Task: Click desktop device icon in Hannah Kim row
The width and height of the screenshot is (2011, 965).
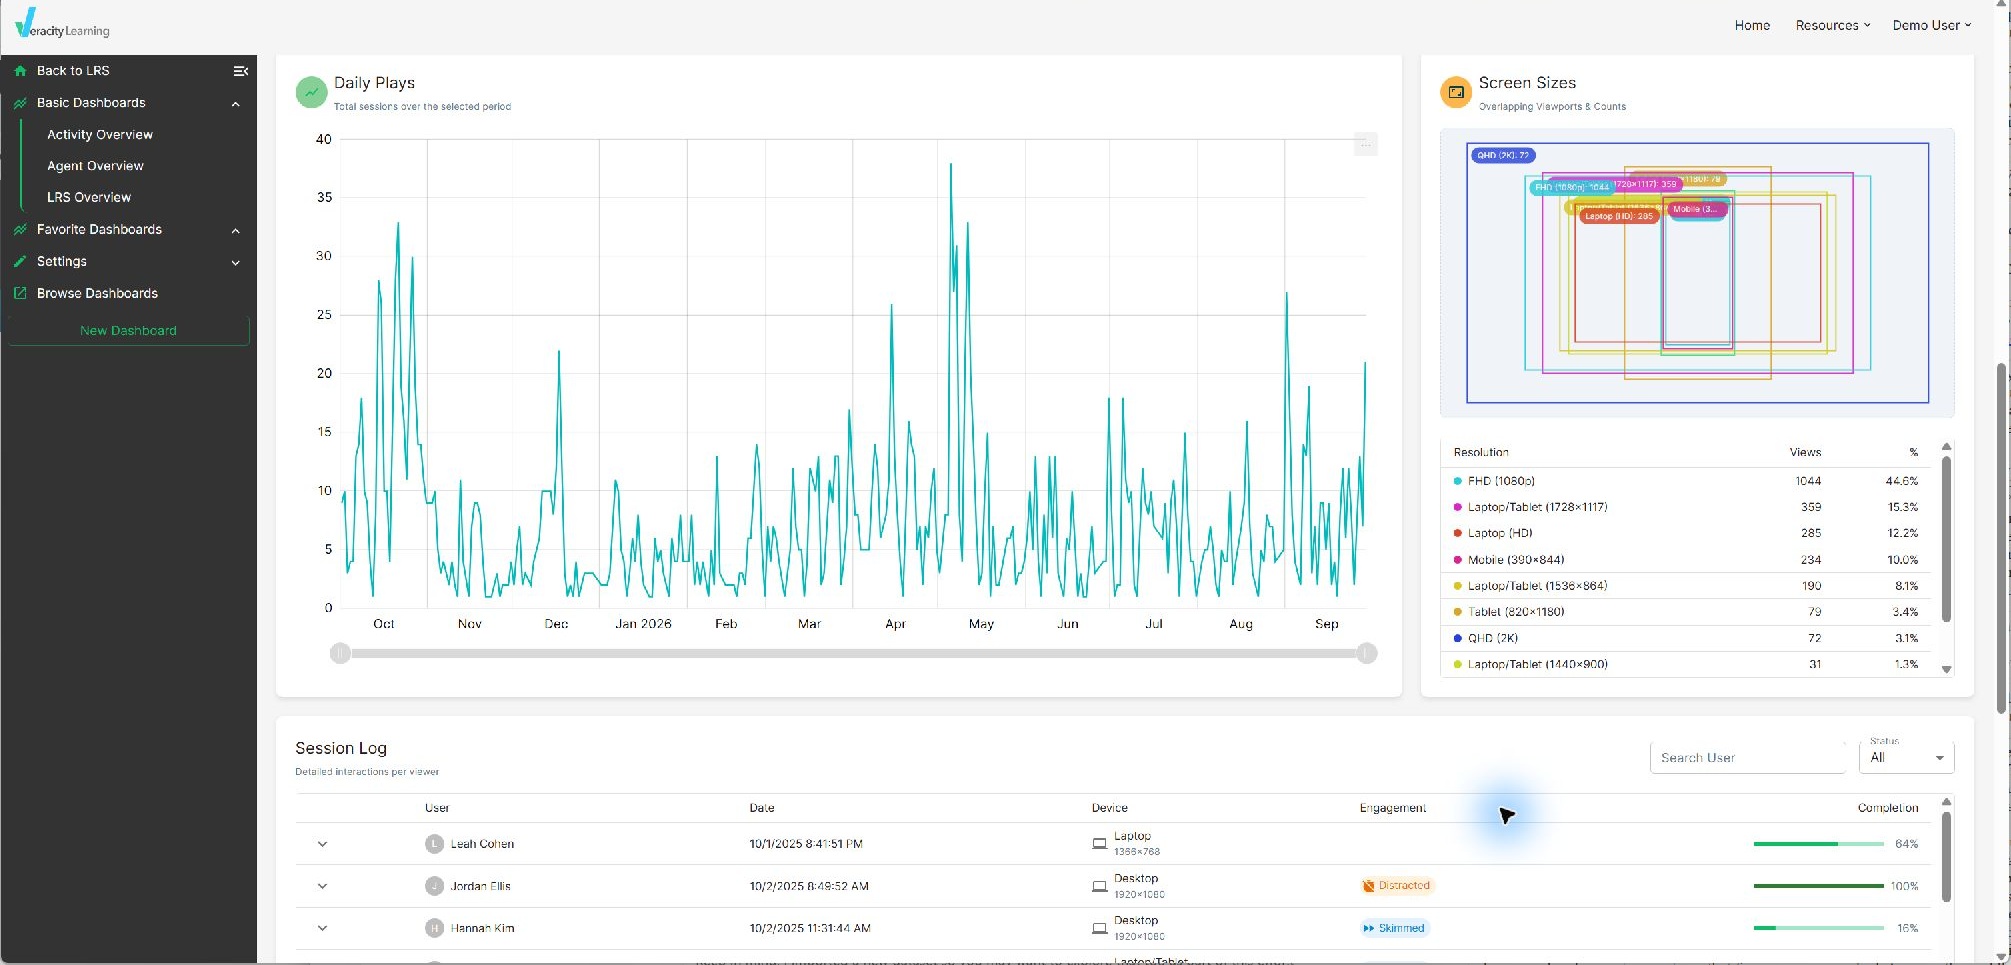Action: [x=1099, y=928]
